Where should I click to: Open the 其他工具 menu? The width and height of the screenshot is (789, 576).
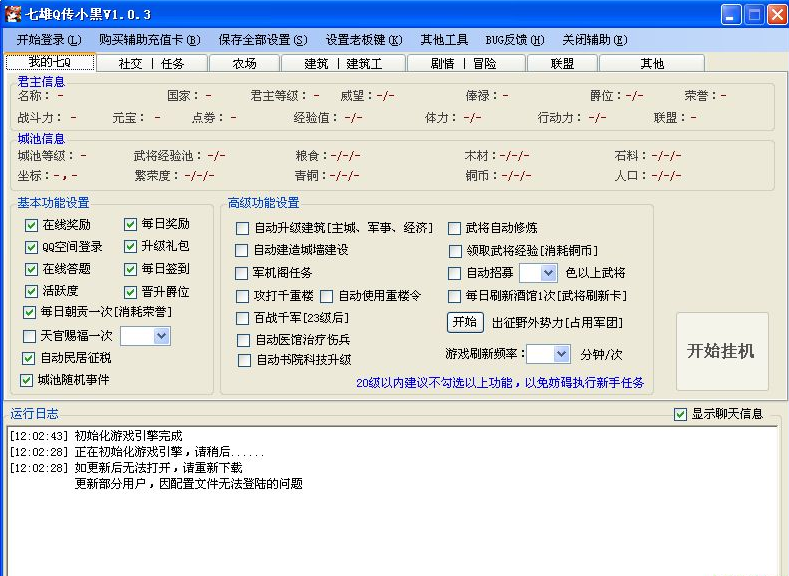pos(444,40)
